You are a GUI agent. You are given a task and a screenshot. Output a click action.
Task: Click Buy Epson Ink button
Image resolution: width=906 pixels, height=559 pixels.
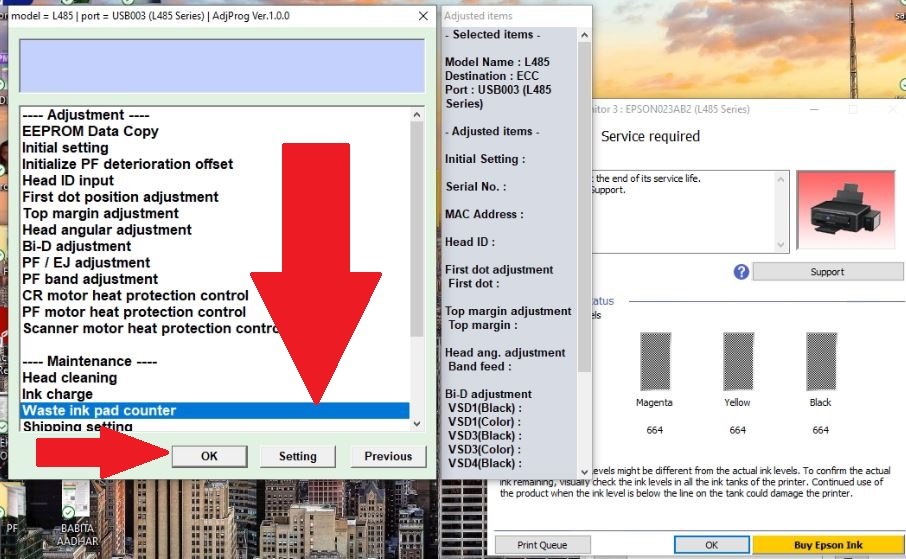pyautogui.click(x=828, y=545)
